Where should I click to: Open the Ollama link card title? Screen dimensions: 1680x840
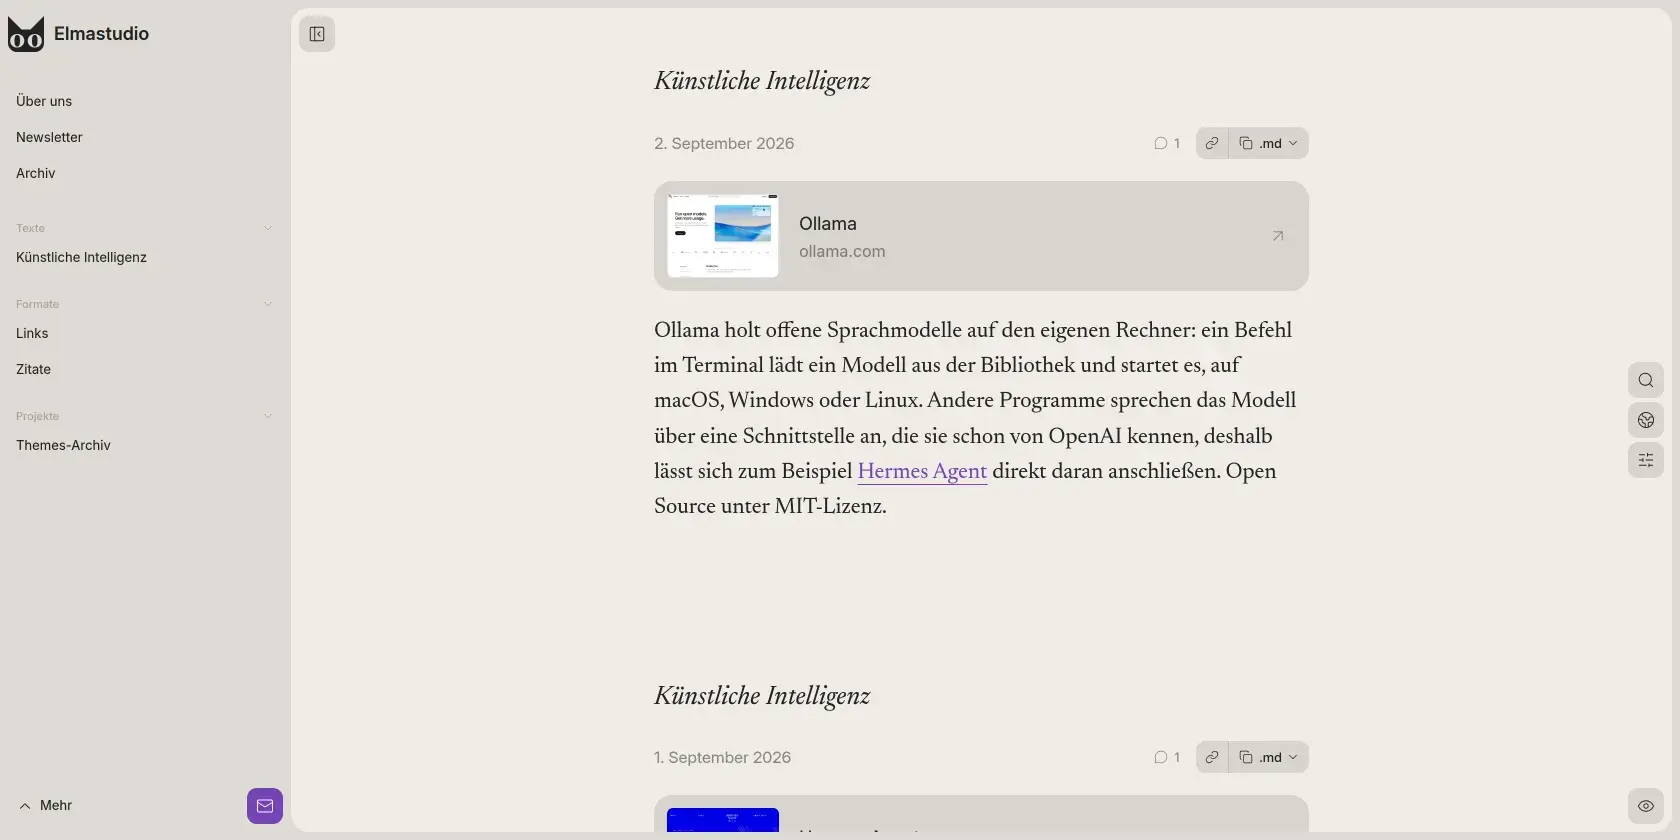click(828, 224)
